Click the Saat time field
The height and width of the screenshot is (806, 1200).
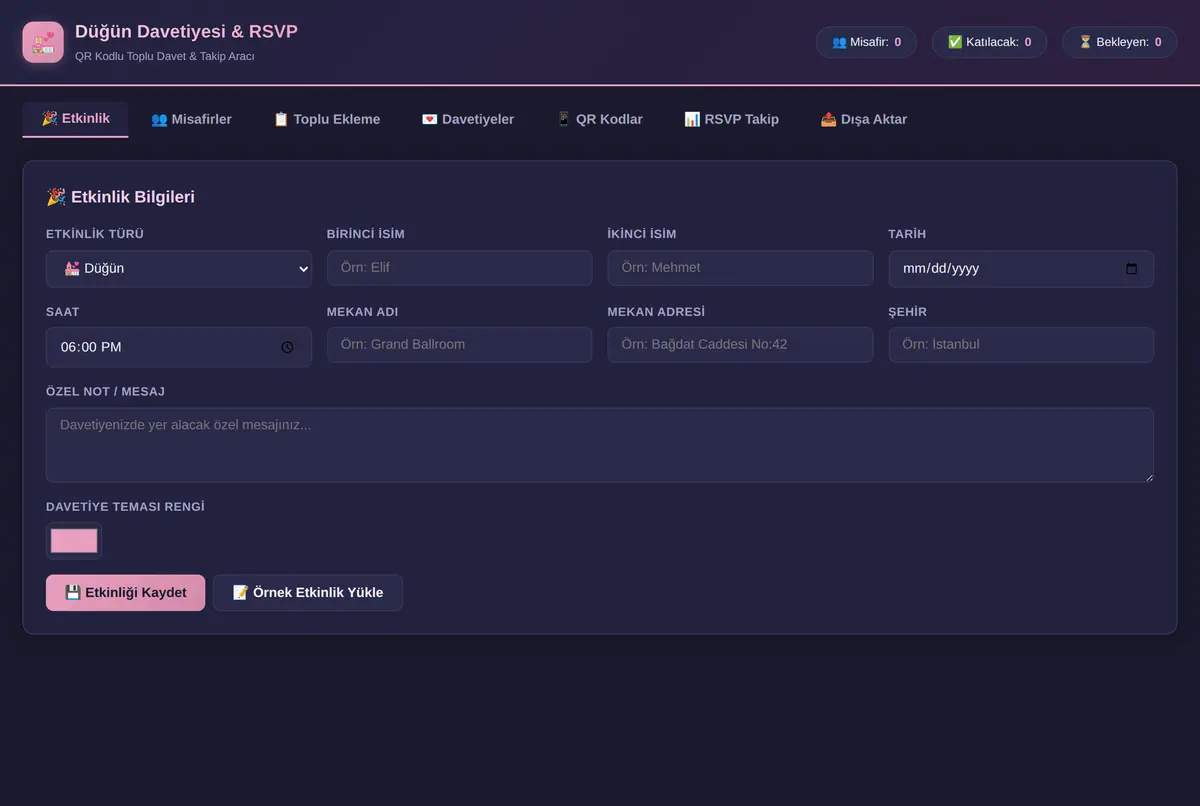point(179,347)
